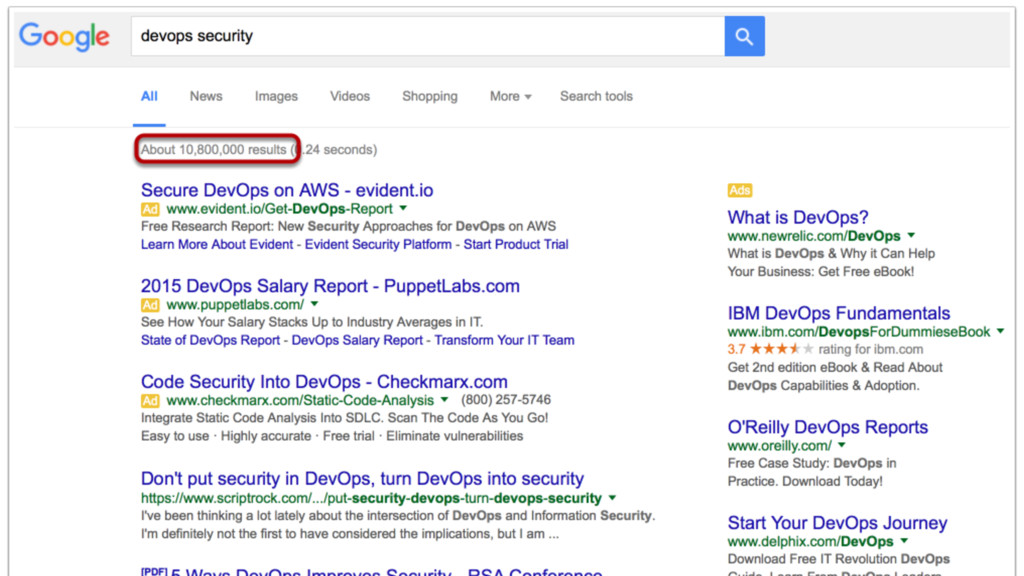Select the All results tab
Viewport: 1024px width, 576px height.
(149, 96)
